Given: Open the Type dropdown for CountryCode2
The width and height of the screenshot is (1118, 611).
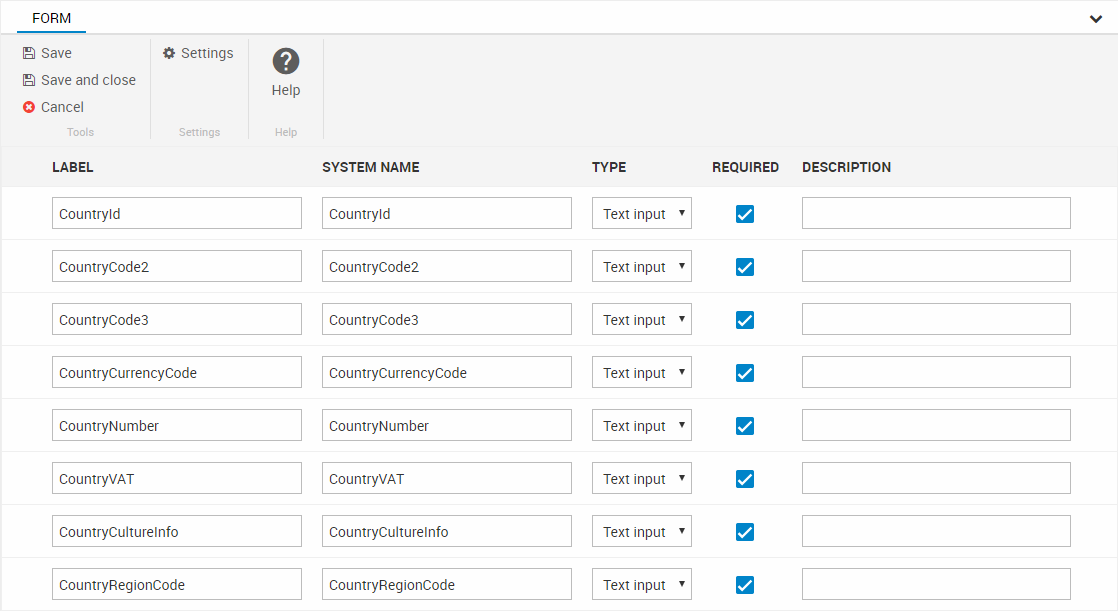Looking at the screenshot, I should point(641,267).
